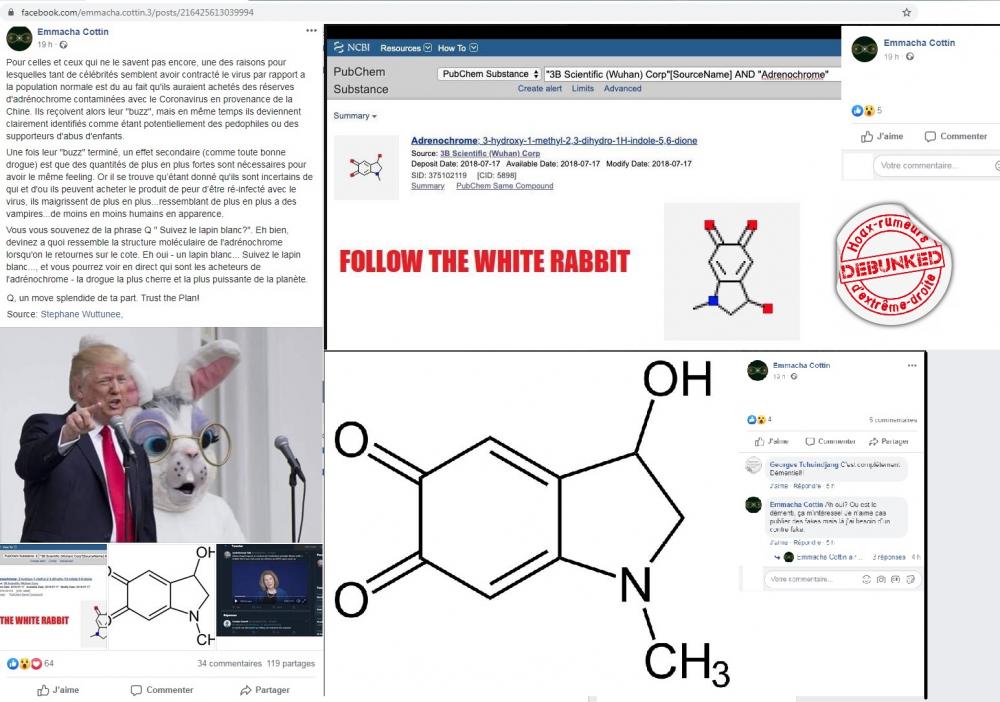The height and width of the screenshot is (702, 1000).
Task: Click 5 commentaires in lower-right post
Action: point(893,420)
